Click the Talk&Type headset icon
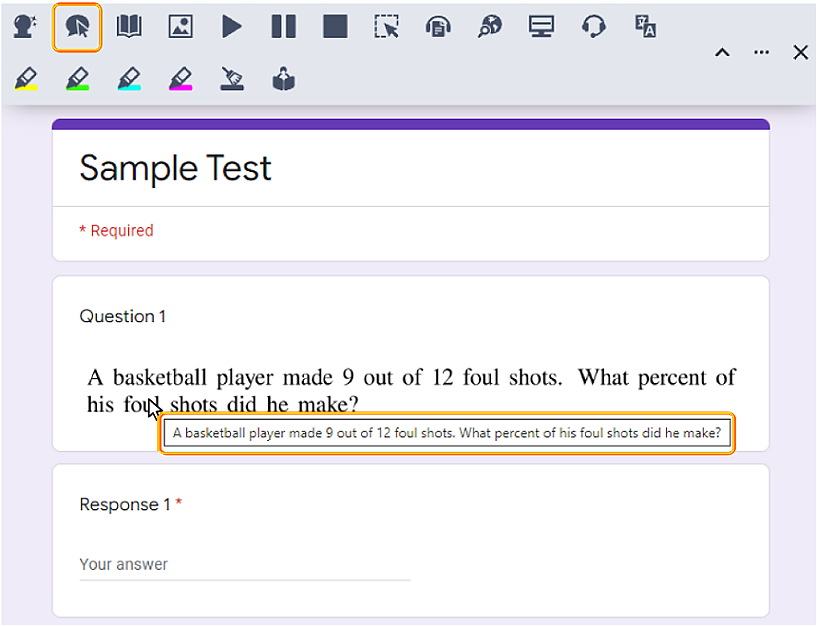This screenshot has width=817, height=626. [x=593, y=26]
